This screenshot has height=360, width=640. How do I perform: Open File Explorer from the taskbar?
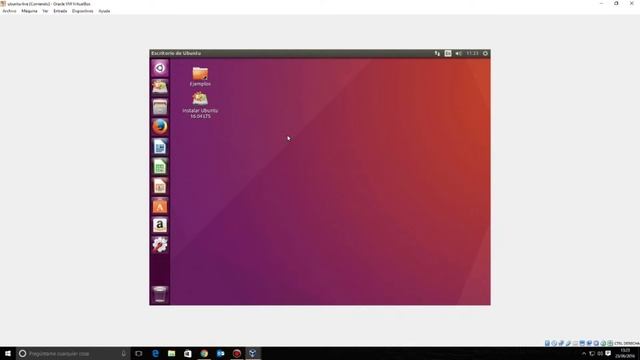pyautogui.click(x=171, y=353)
